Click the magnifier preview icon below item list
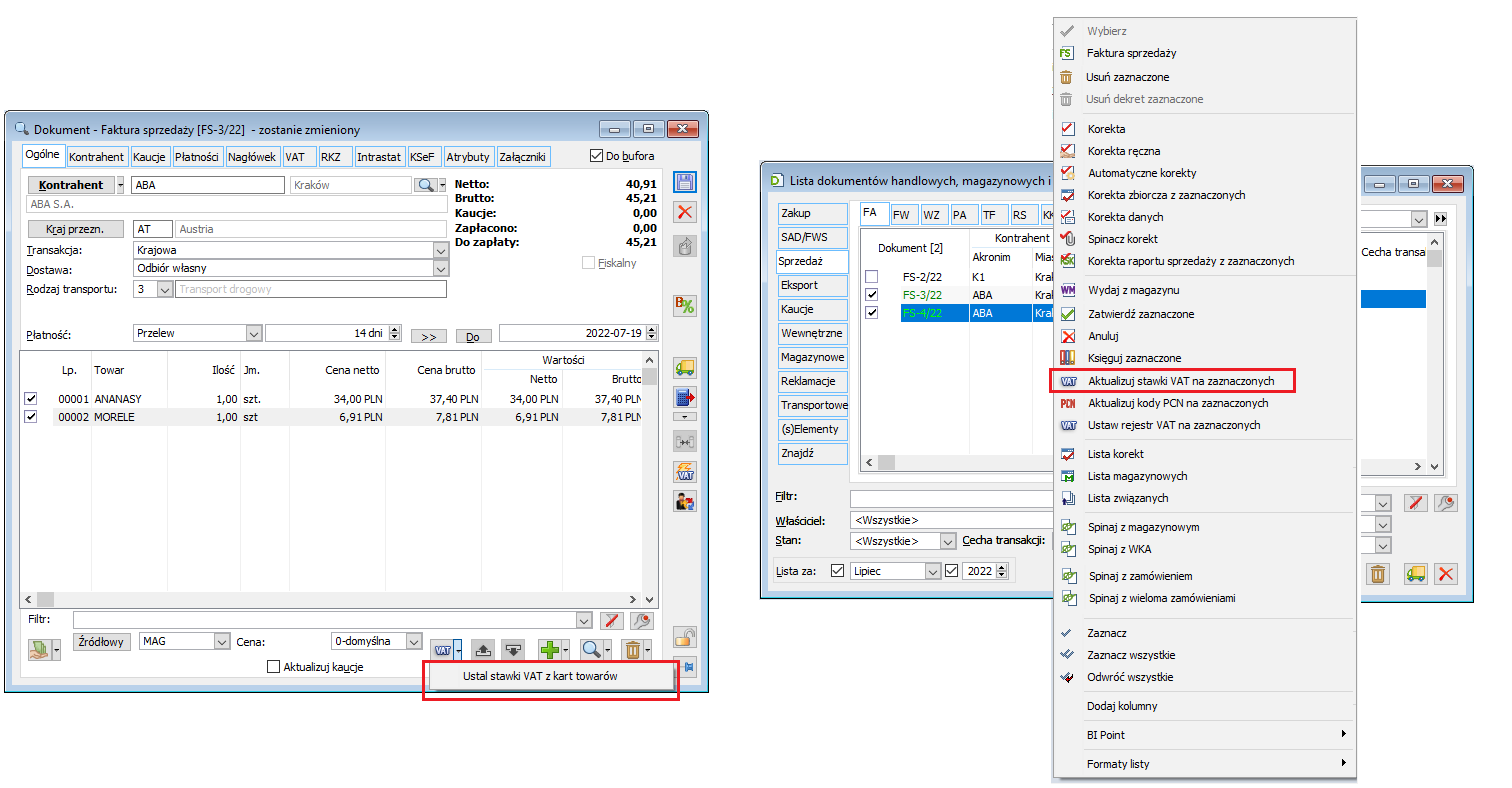The height and width of the screenshot is (788, 1512). tap(591, 649)
